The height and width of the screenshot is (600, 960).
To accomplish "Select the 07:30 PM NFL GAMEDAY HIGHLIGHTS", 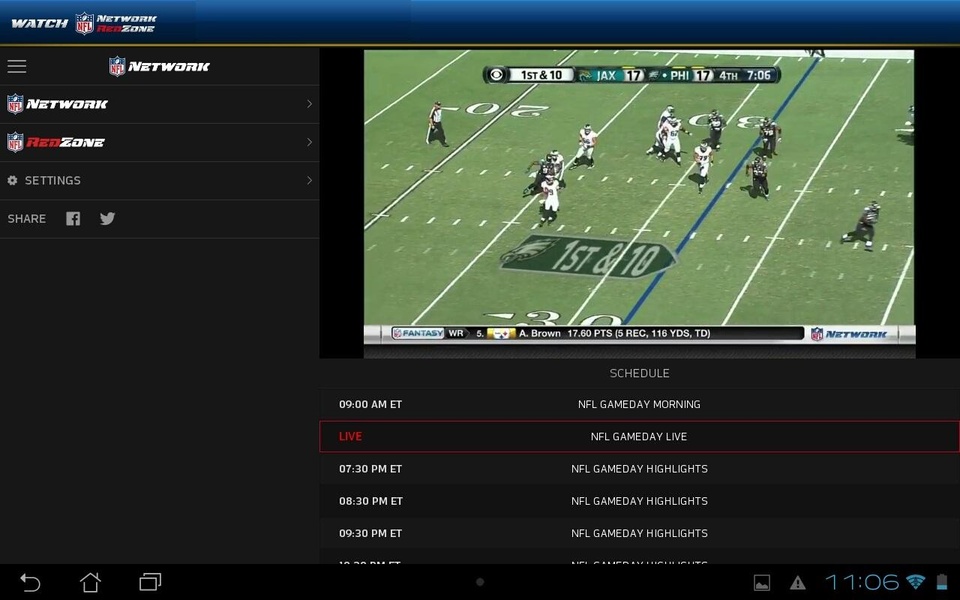I will (x=639, y=469).
